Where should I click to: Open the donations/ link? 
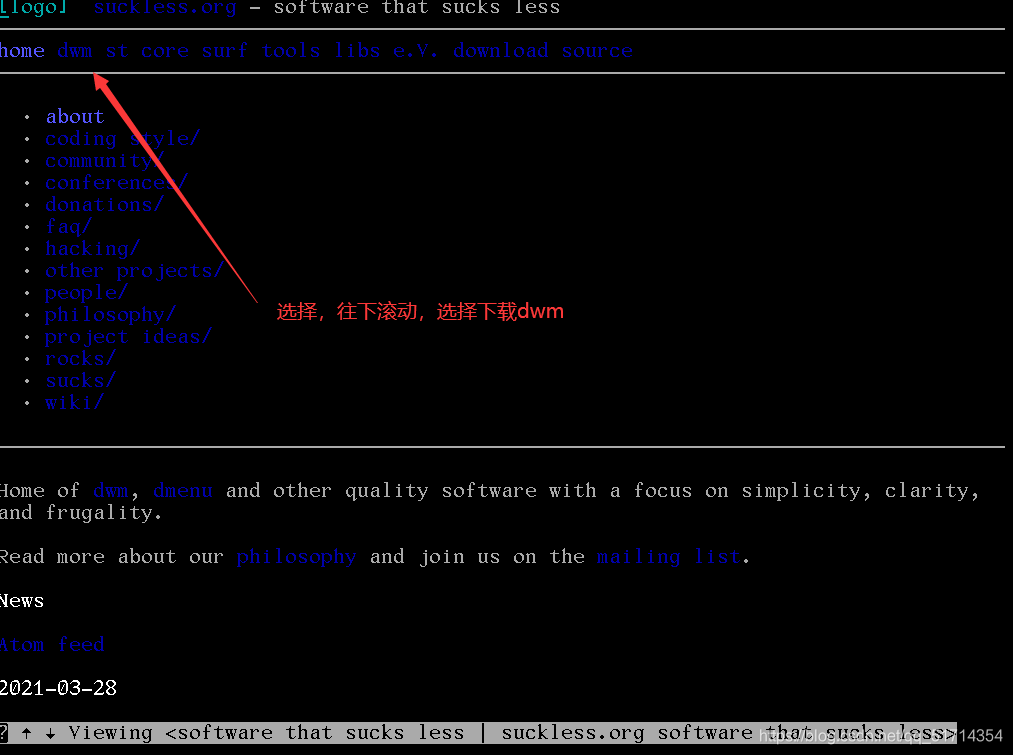click(x=105, y=204)
